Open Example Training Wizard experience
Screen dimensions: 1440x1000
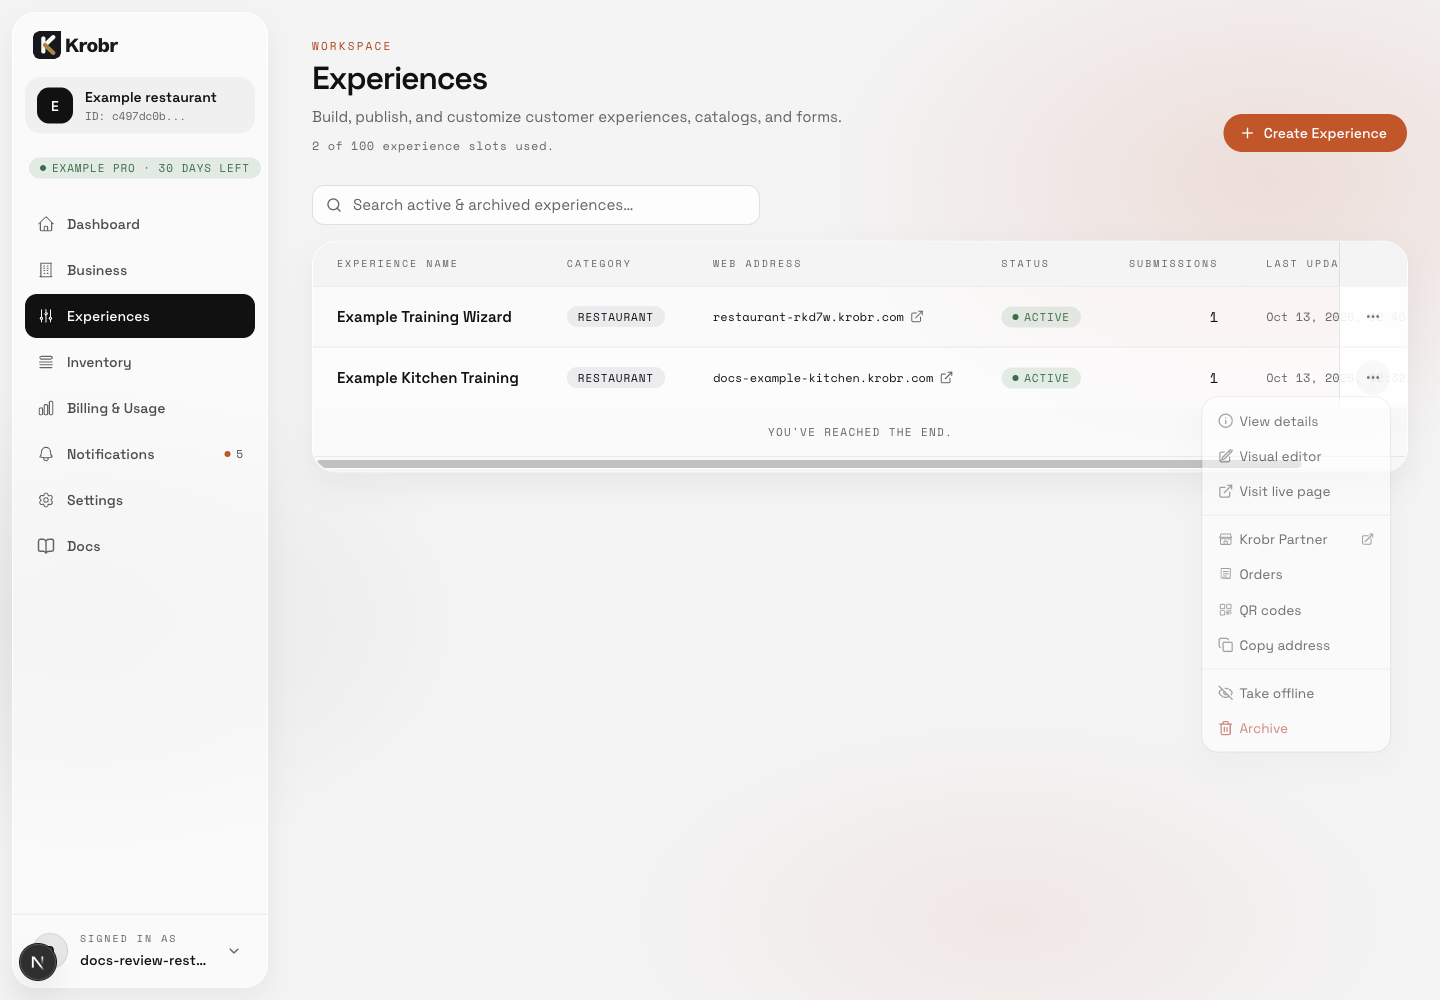pyautogui.click(x=424, y=317)
